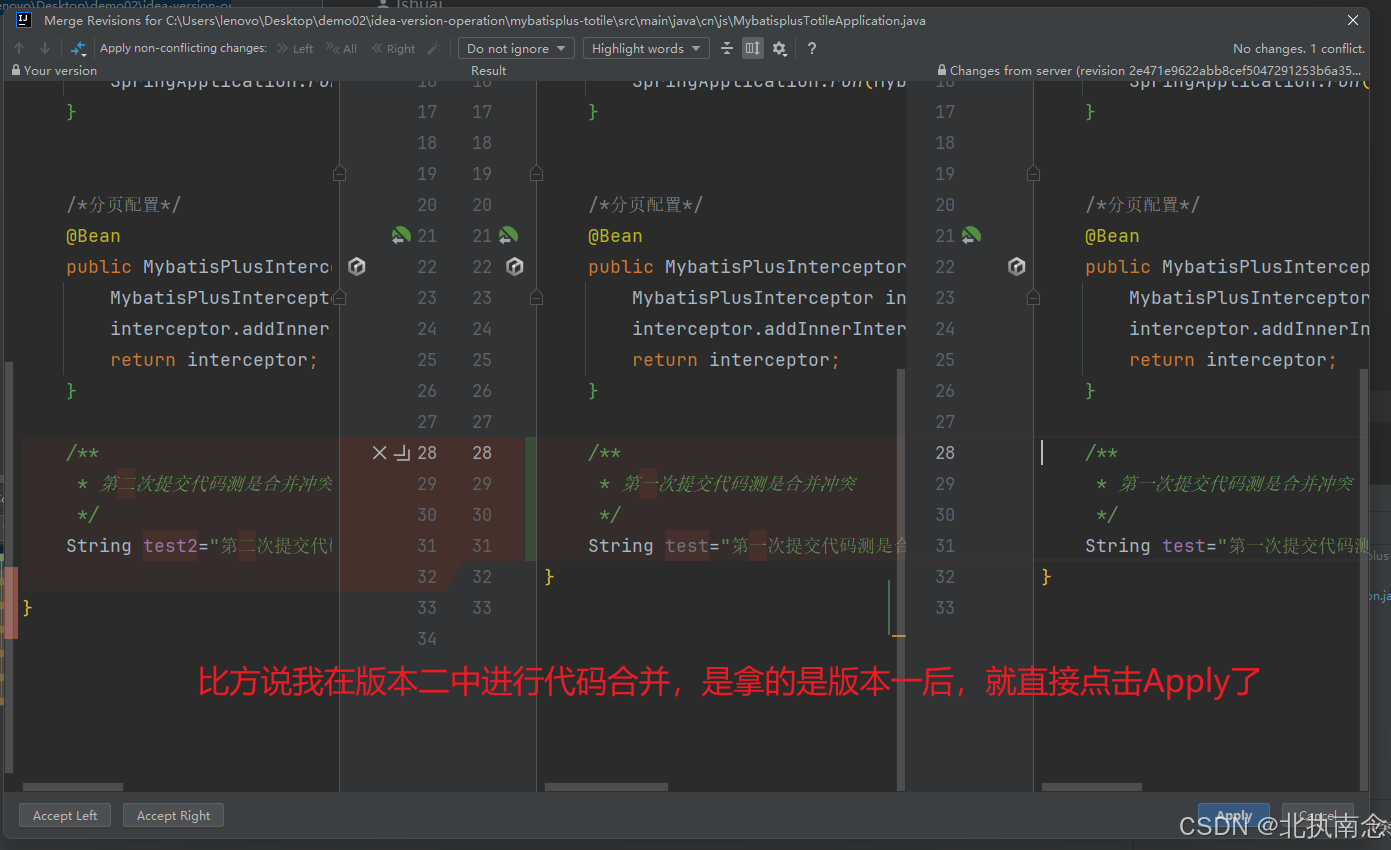
Task: Close the Merge Revisions dialog
Action: click(1353, 20)
